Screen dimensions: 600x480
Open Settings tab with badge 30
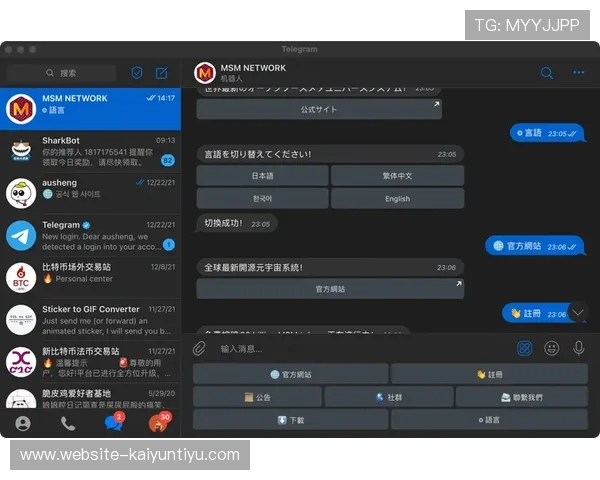coord(159,423)
